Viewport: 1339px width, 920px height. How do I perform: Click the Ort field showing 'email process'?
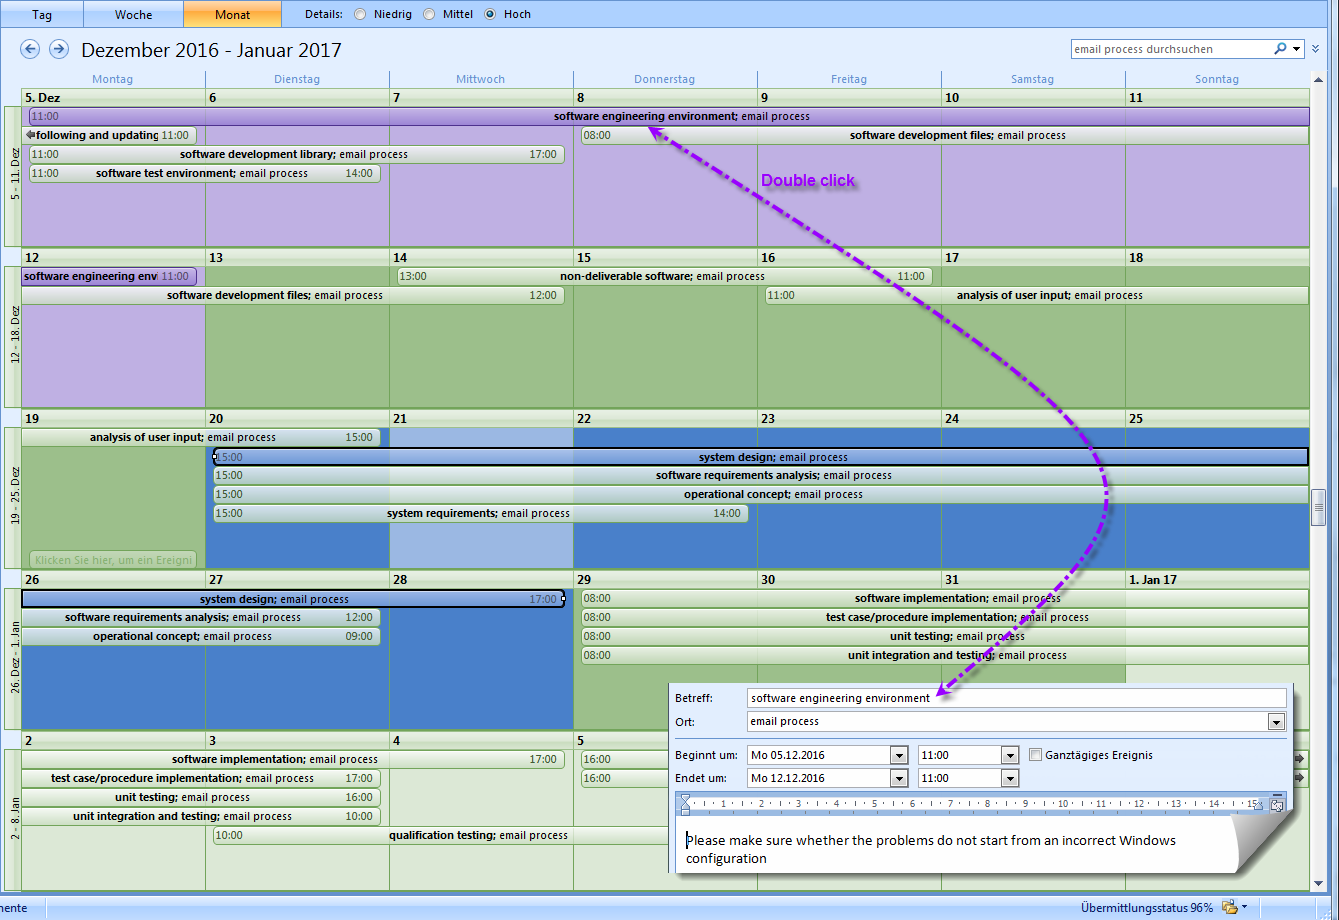point(1007,722)
